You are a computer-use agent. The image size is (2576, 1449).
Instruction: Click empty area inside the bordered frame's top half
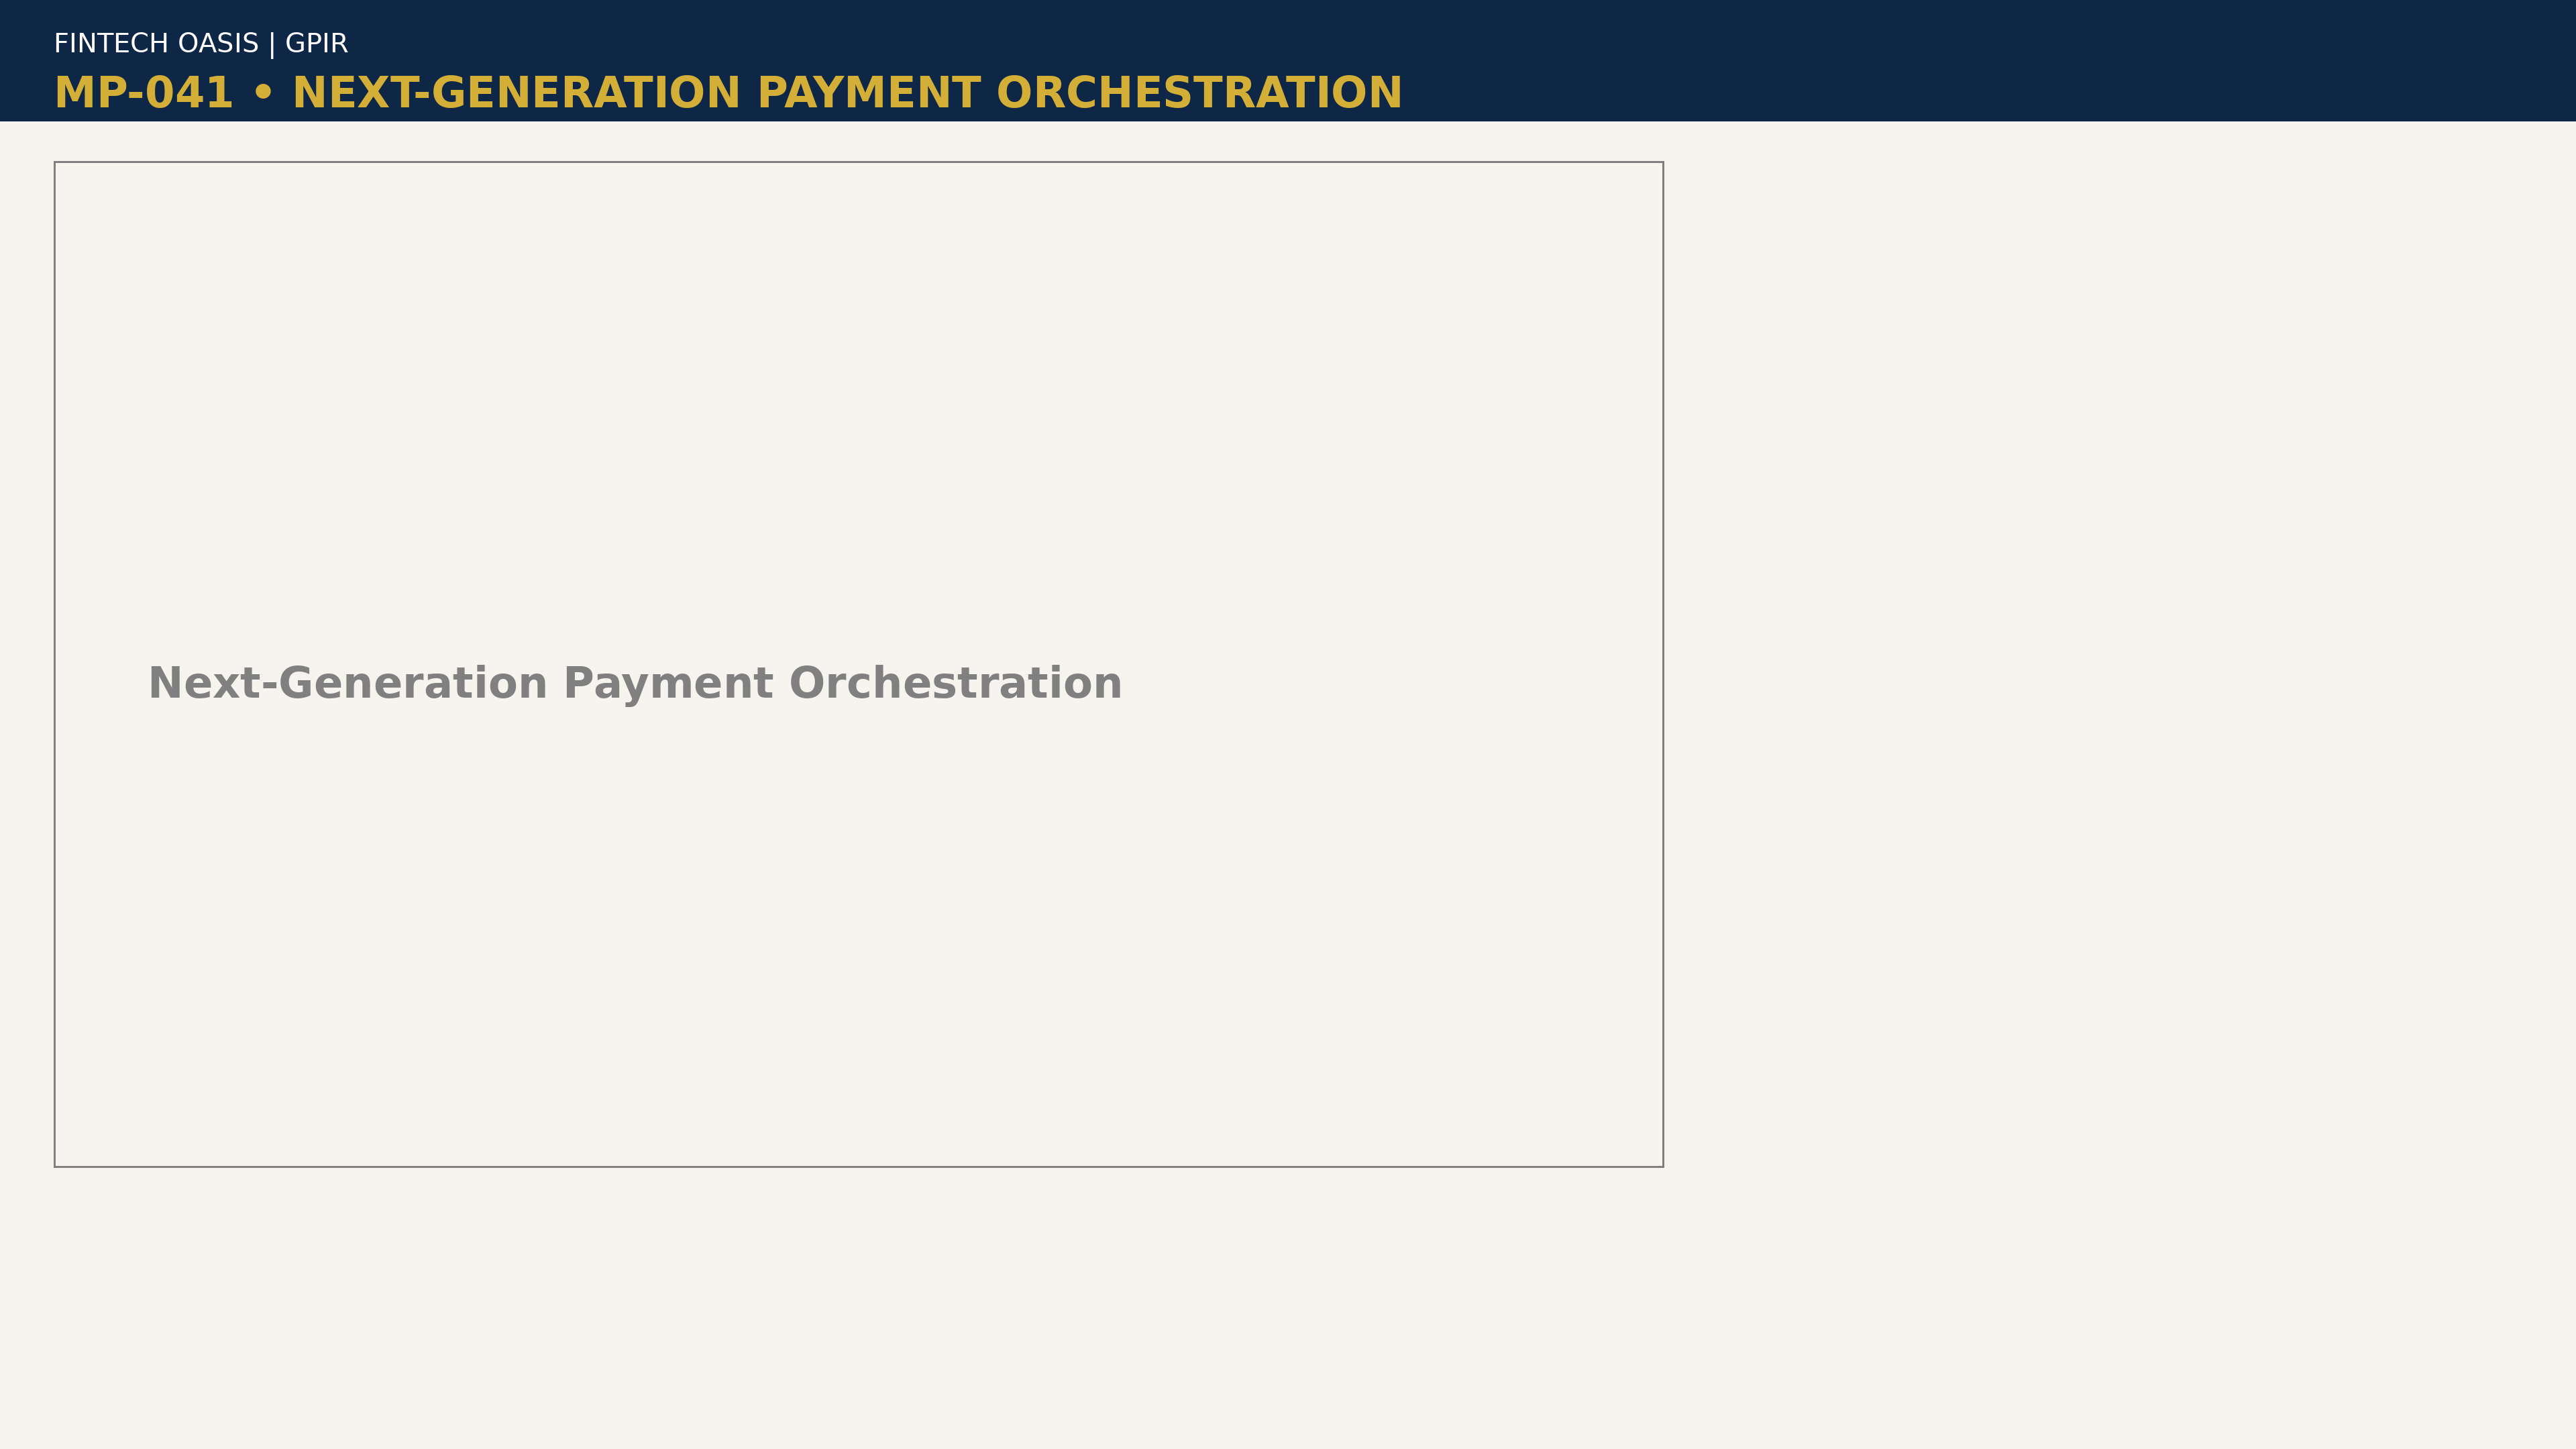(x=858, y=400)
